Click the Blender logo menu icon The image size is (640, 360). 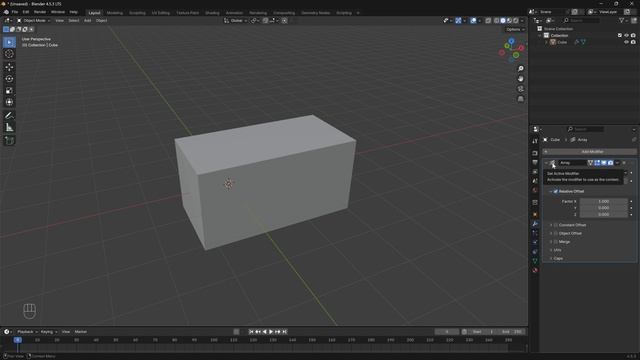pyautogui.click(x=6, y=12)
